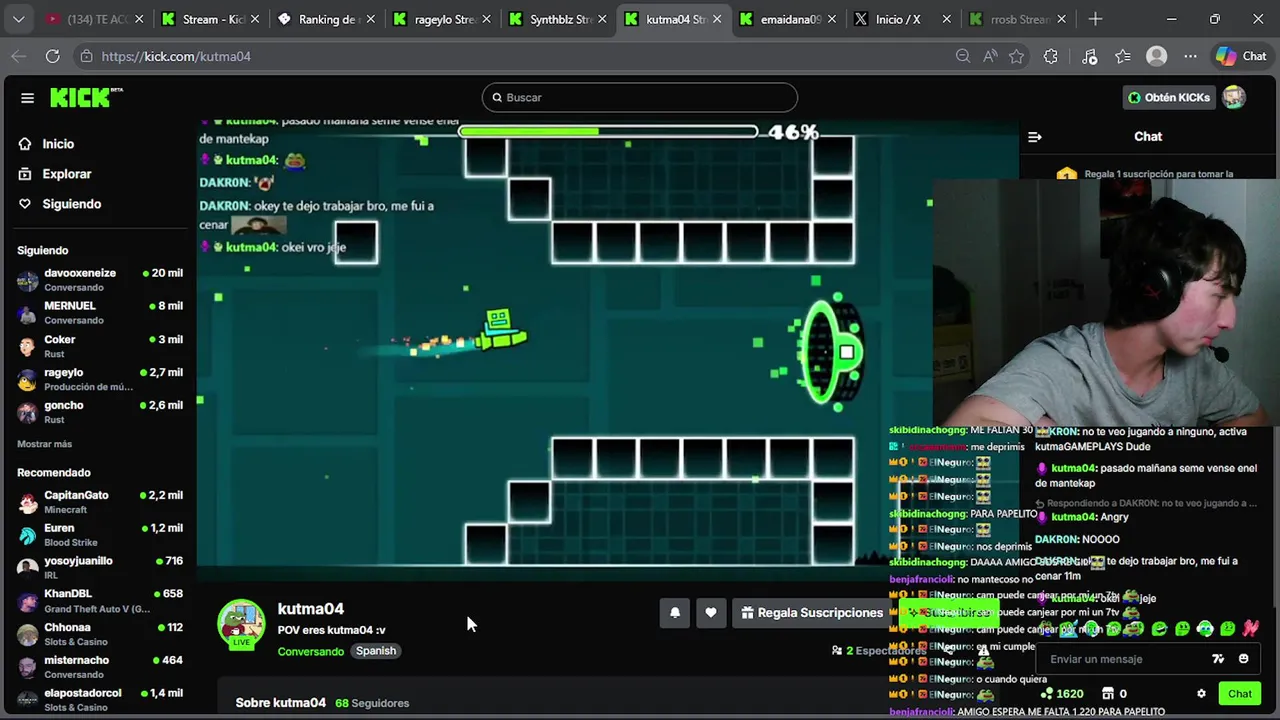1280x720 pixels.
Task: Click green Chat send button
Action: 1240,694
